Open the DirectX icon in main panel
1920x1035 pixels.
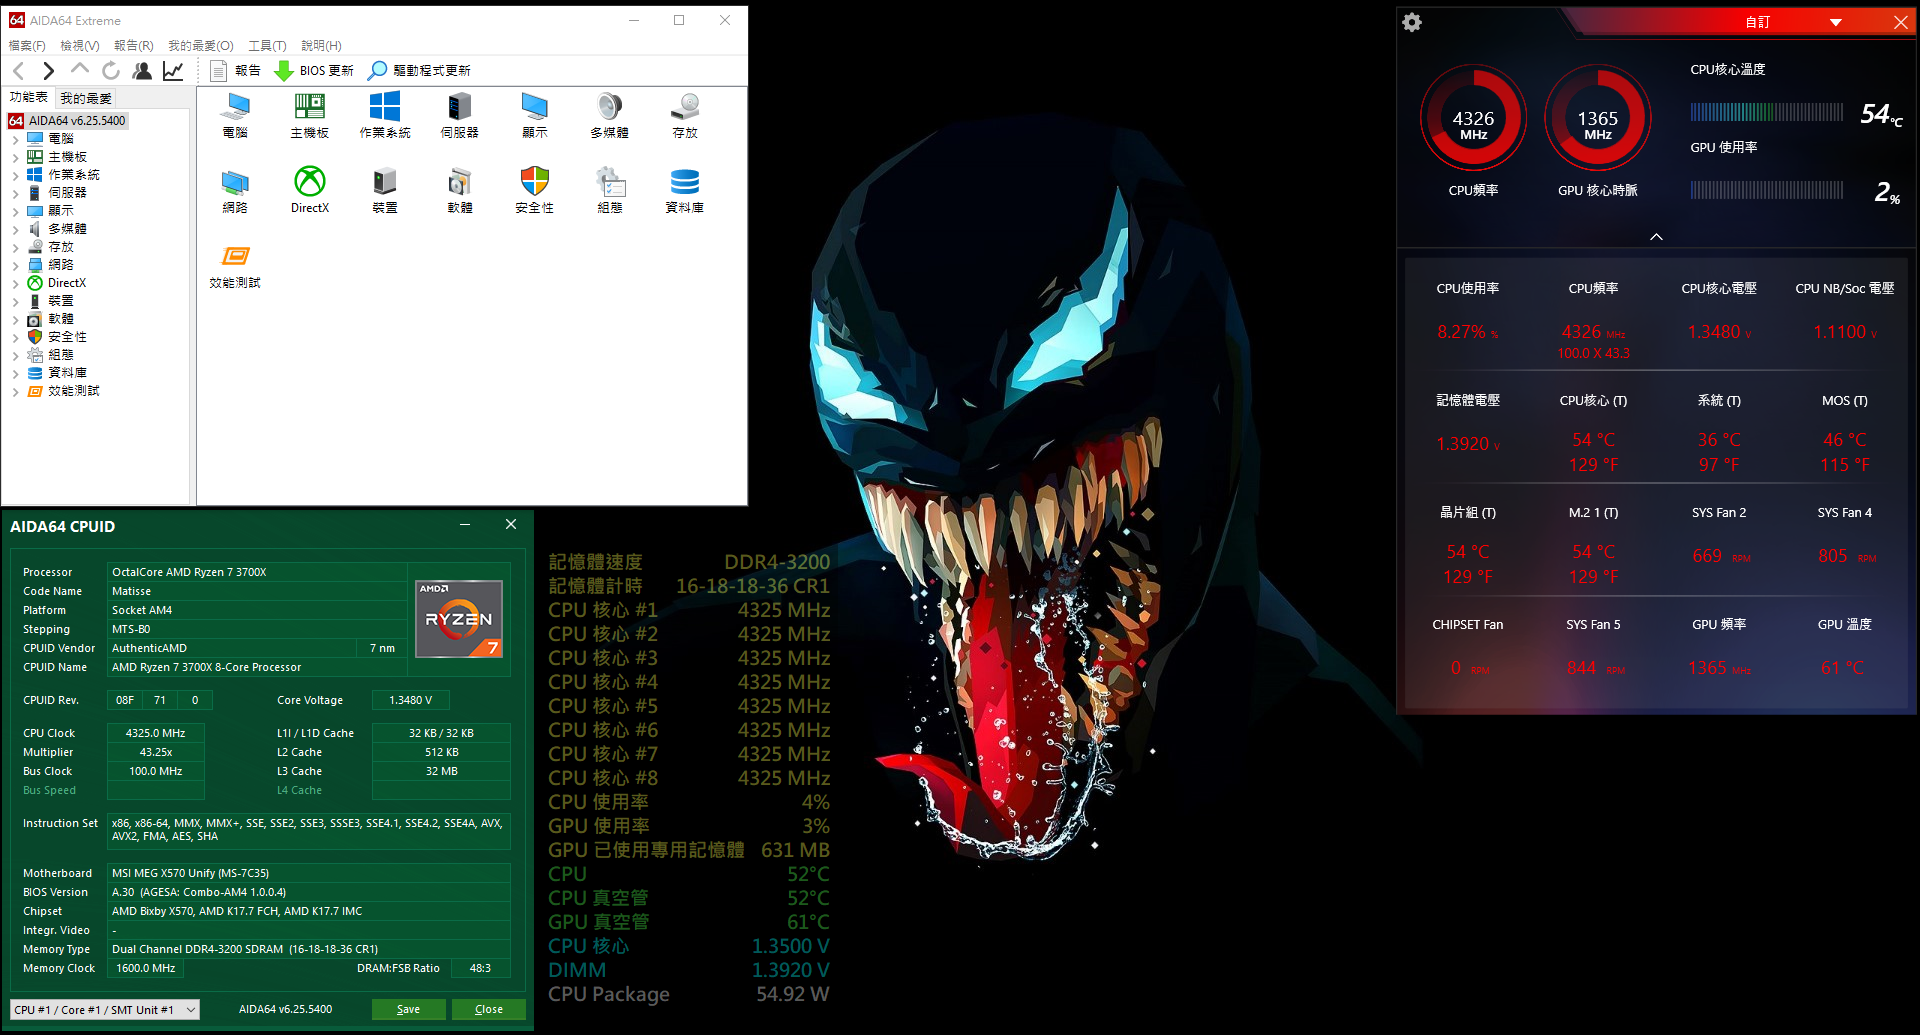309,182
